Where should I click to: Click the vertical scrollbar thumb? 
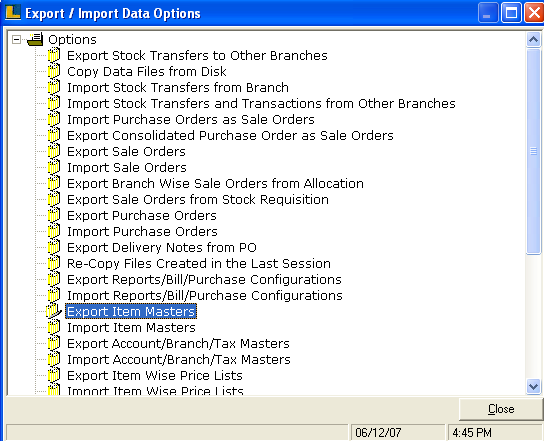point(533,152)
